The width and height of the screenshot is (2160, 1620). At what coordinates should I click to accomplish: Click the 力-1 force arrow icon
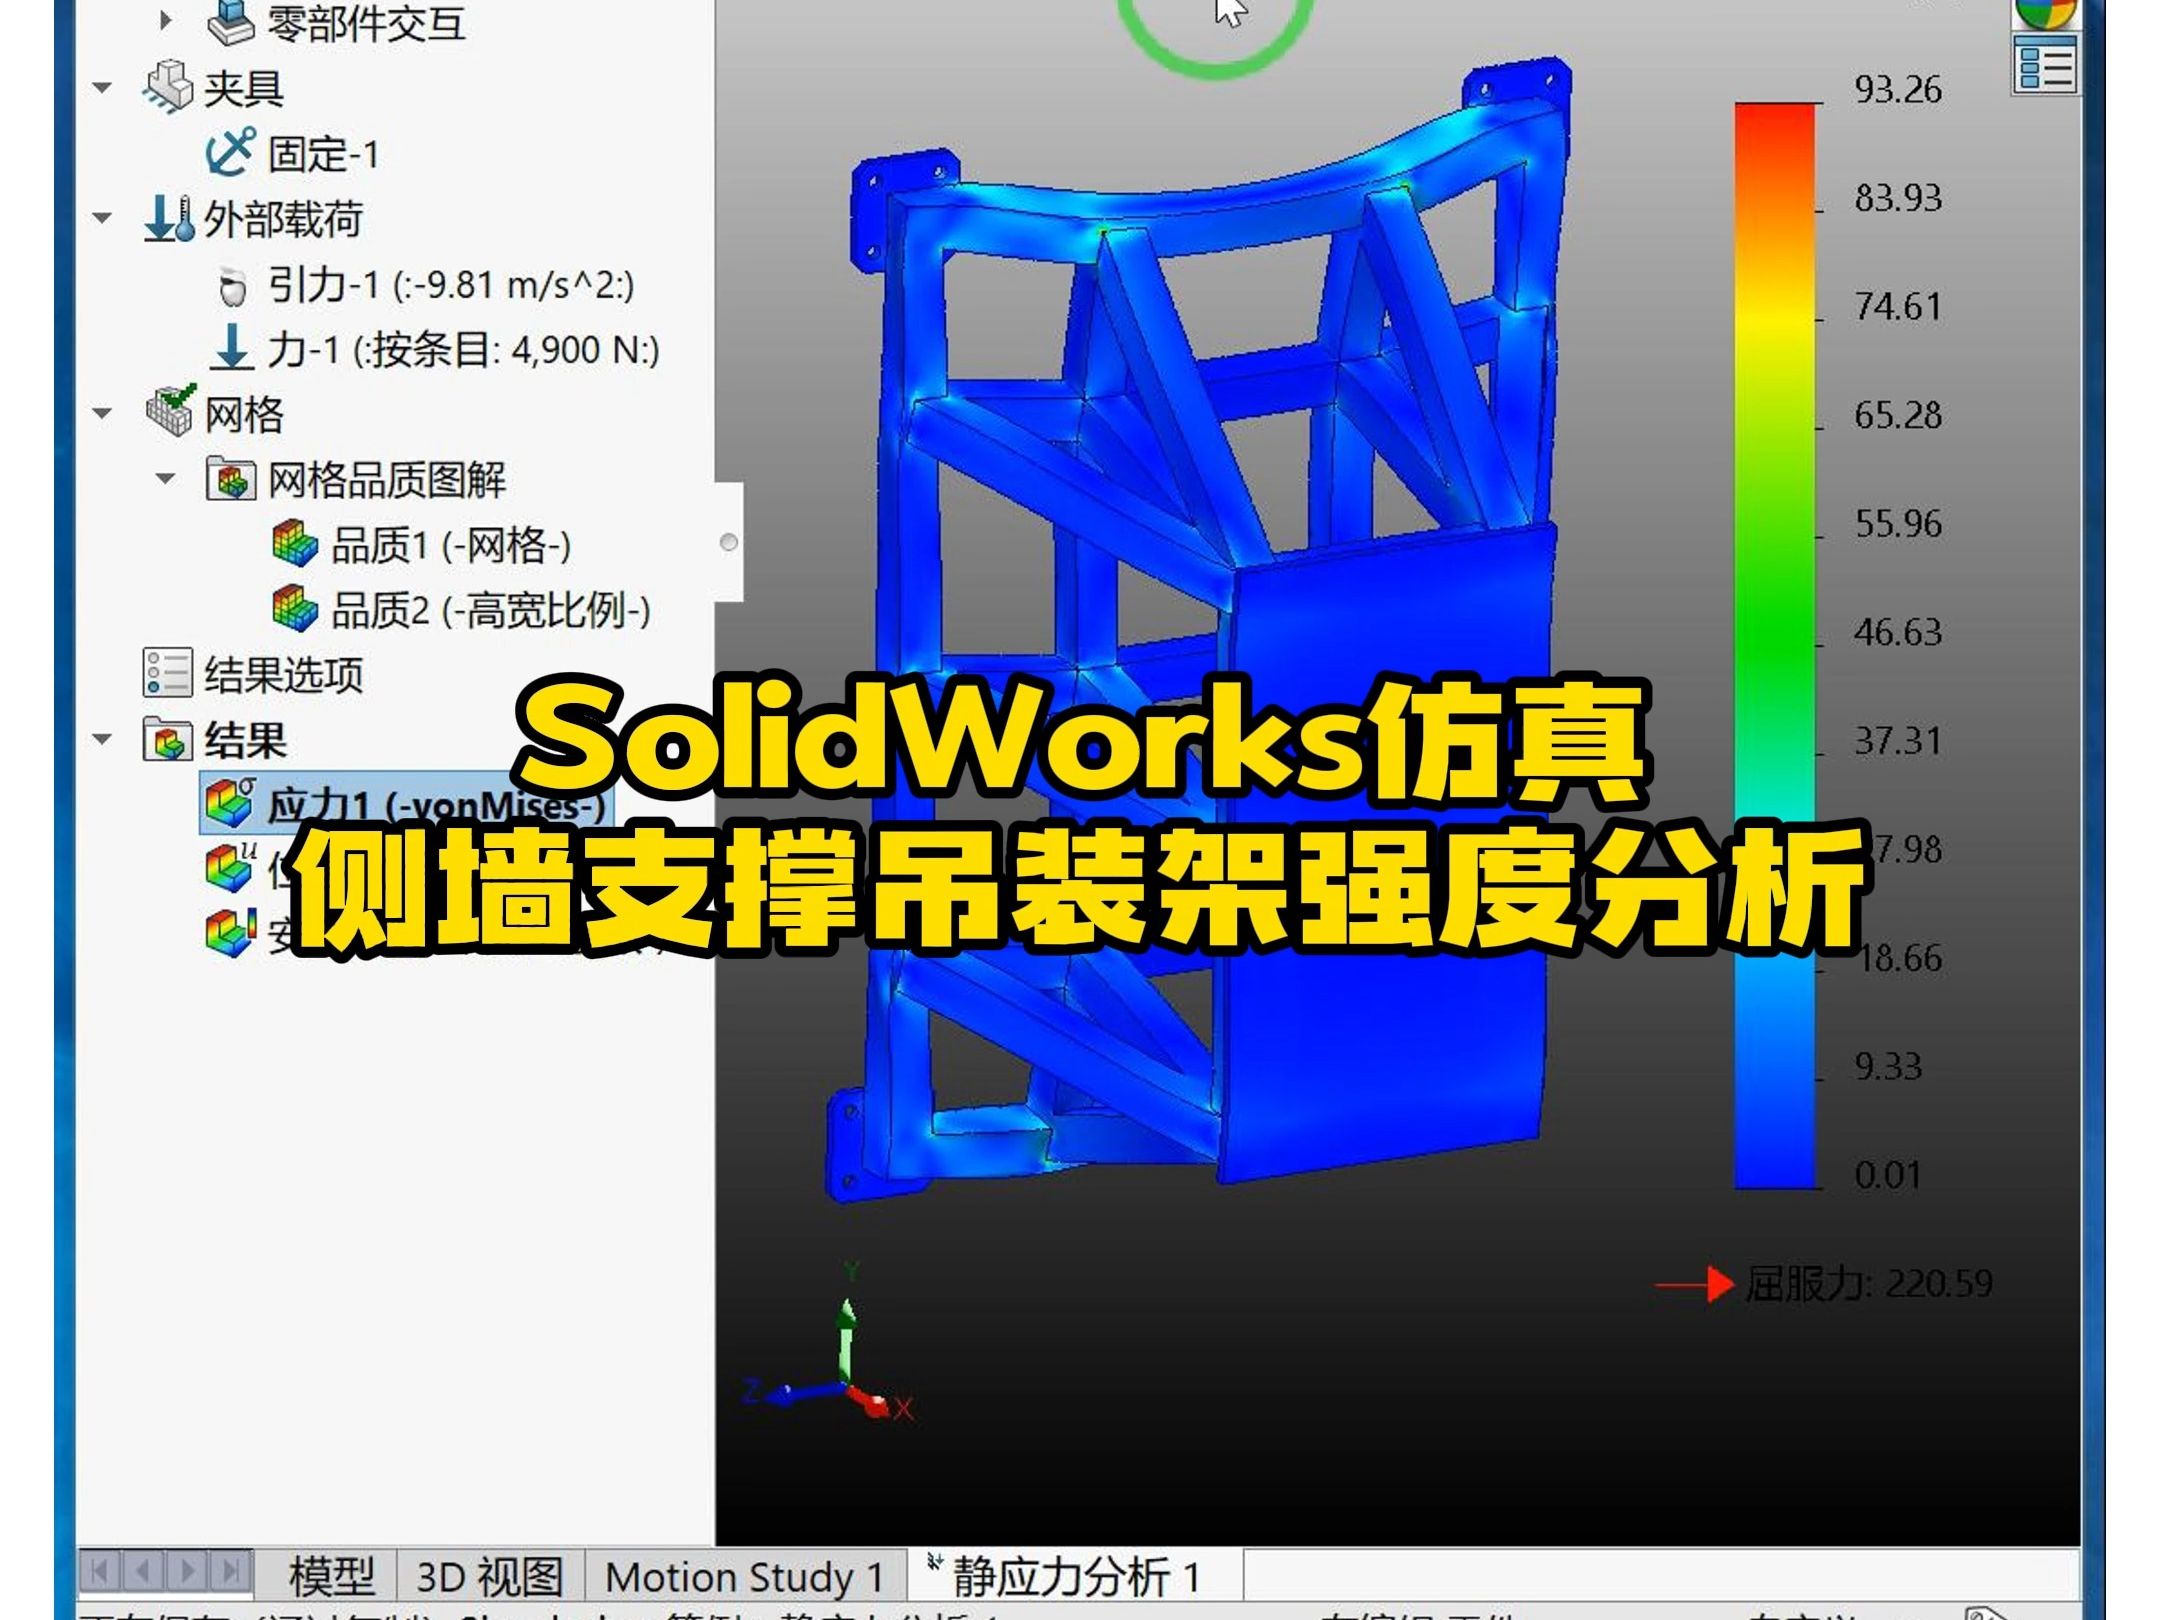(x=231, y=349)
